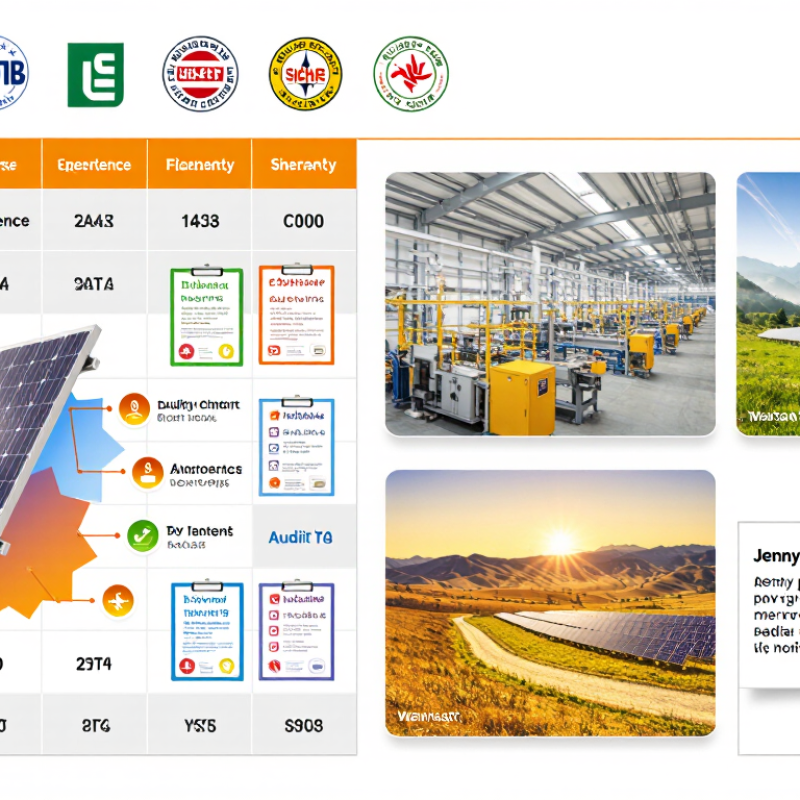
Task: Click the 'Dy Tantent' feature label
Action: pos(199,531)
